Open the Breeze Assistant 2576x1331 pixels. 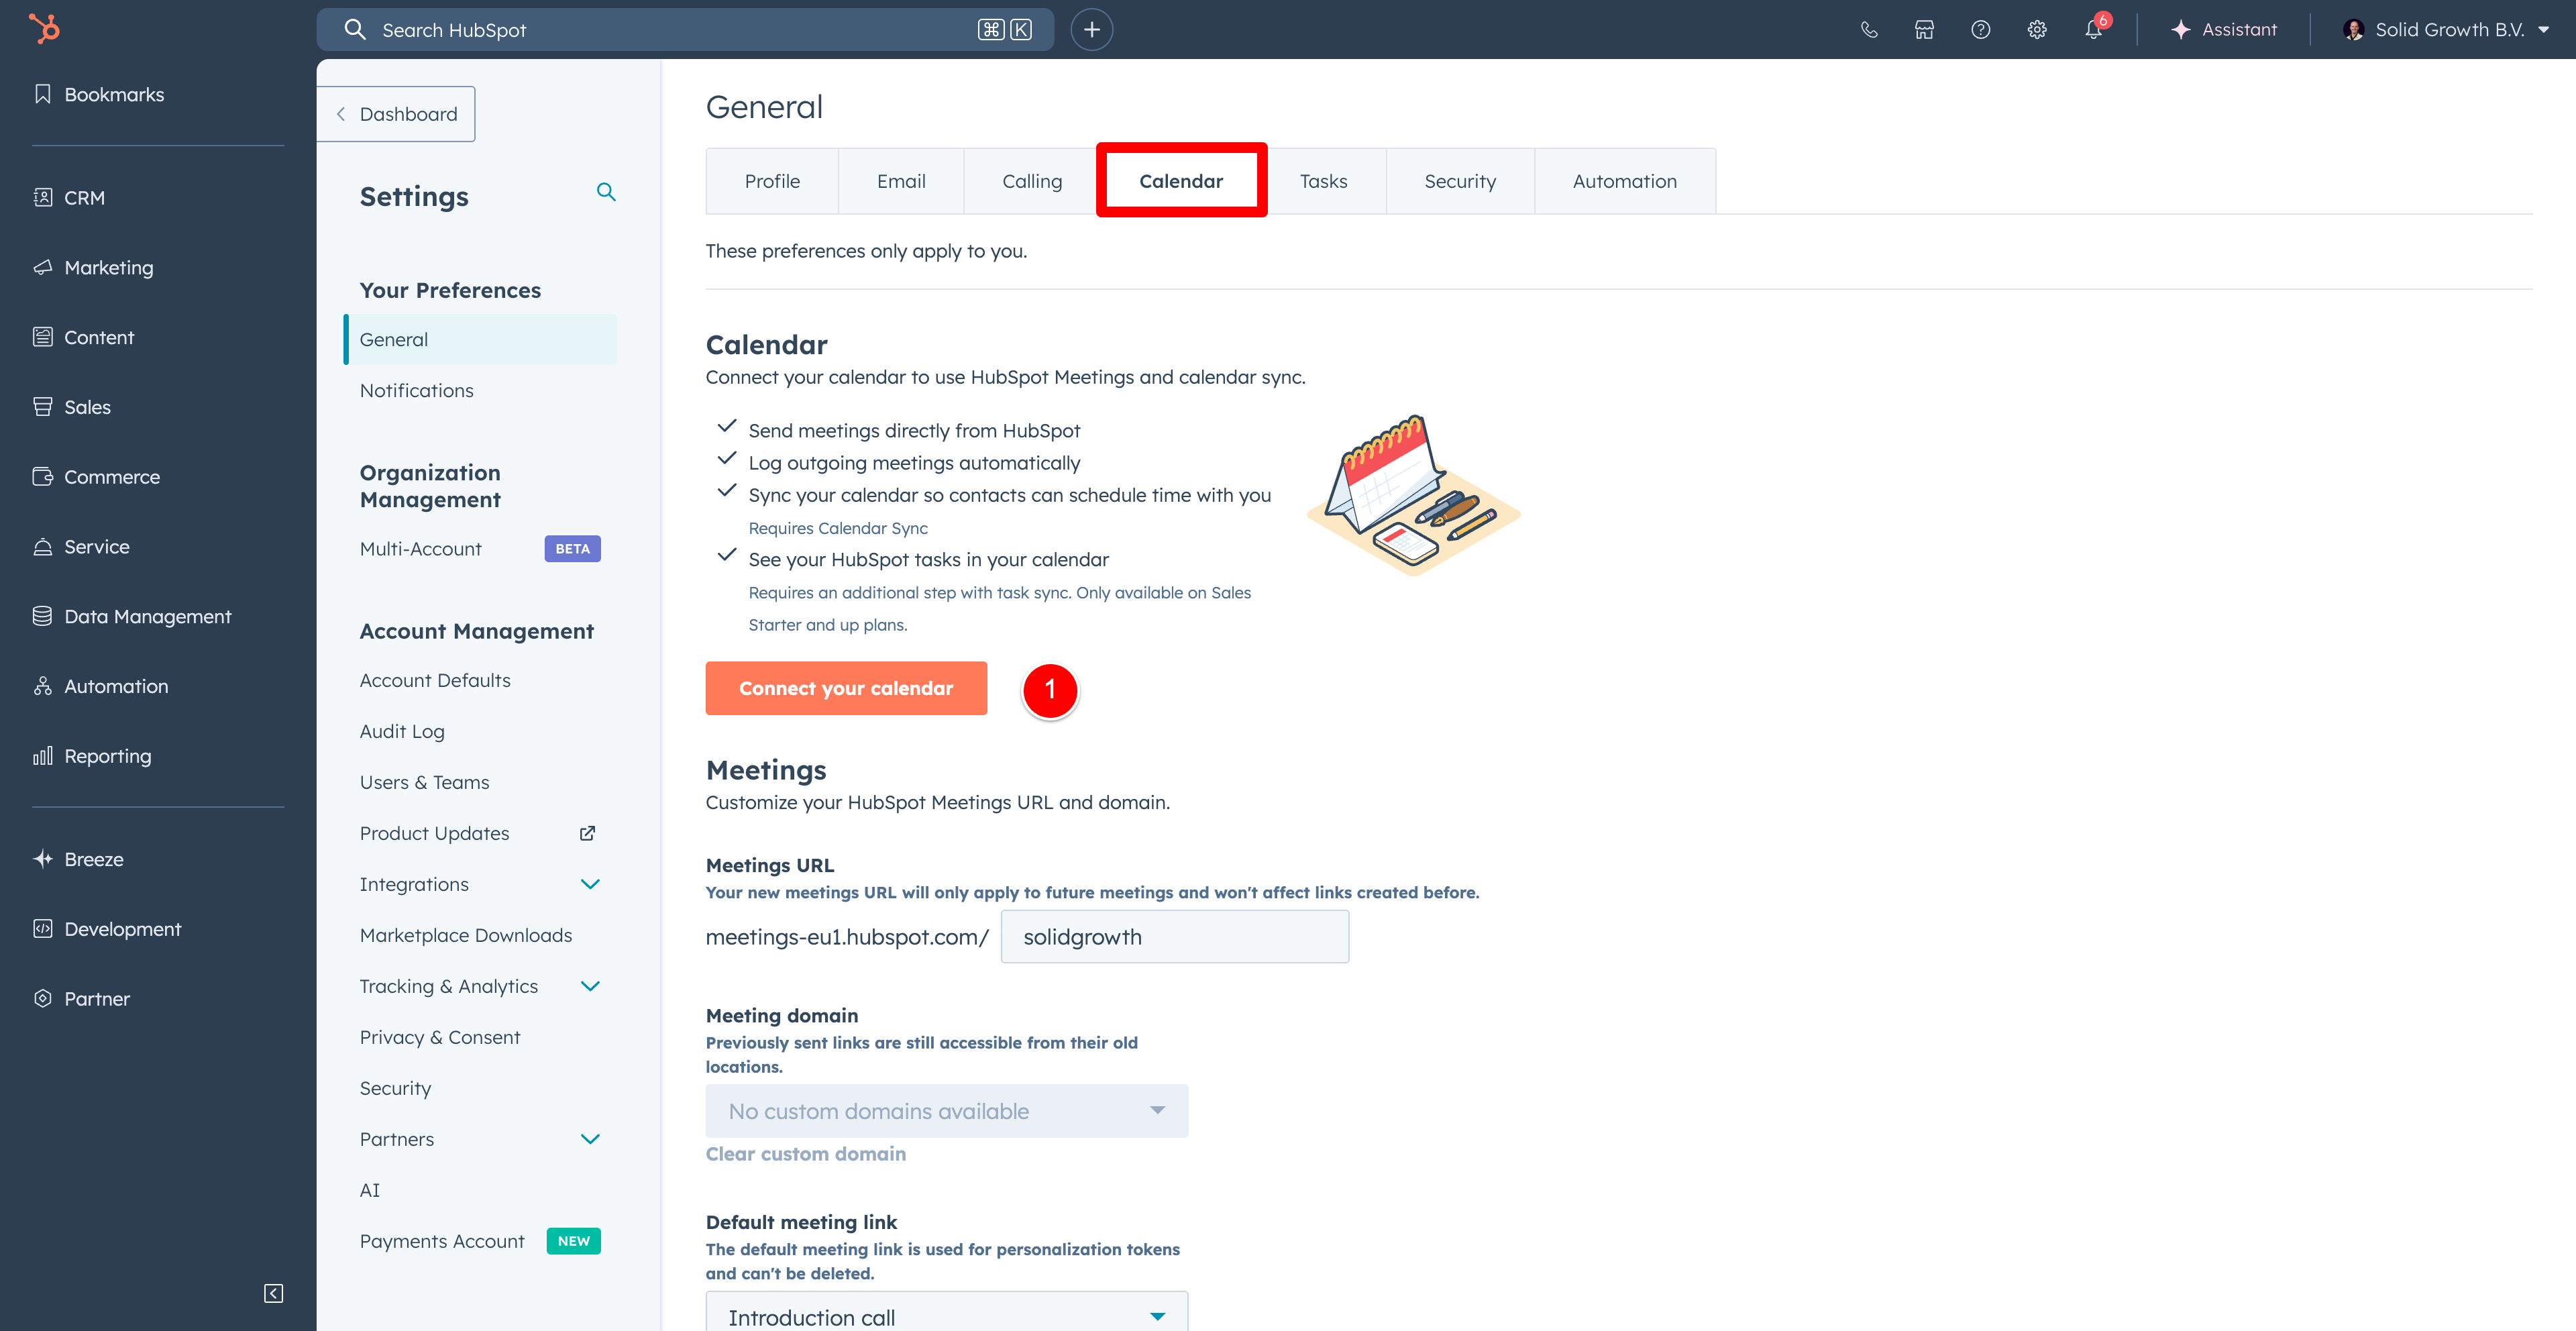2224,30
